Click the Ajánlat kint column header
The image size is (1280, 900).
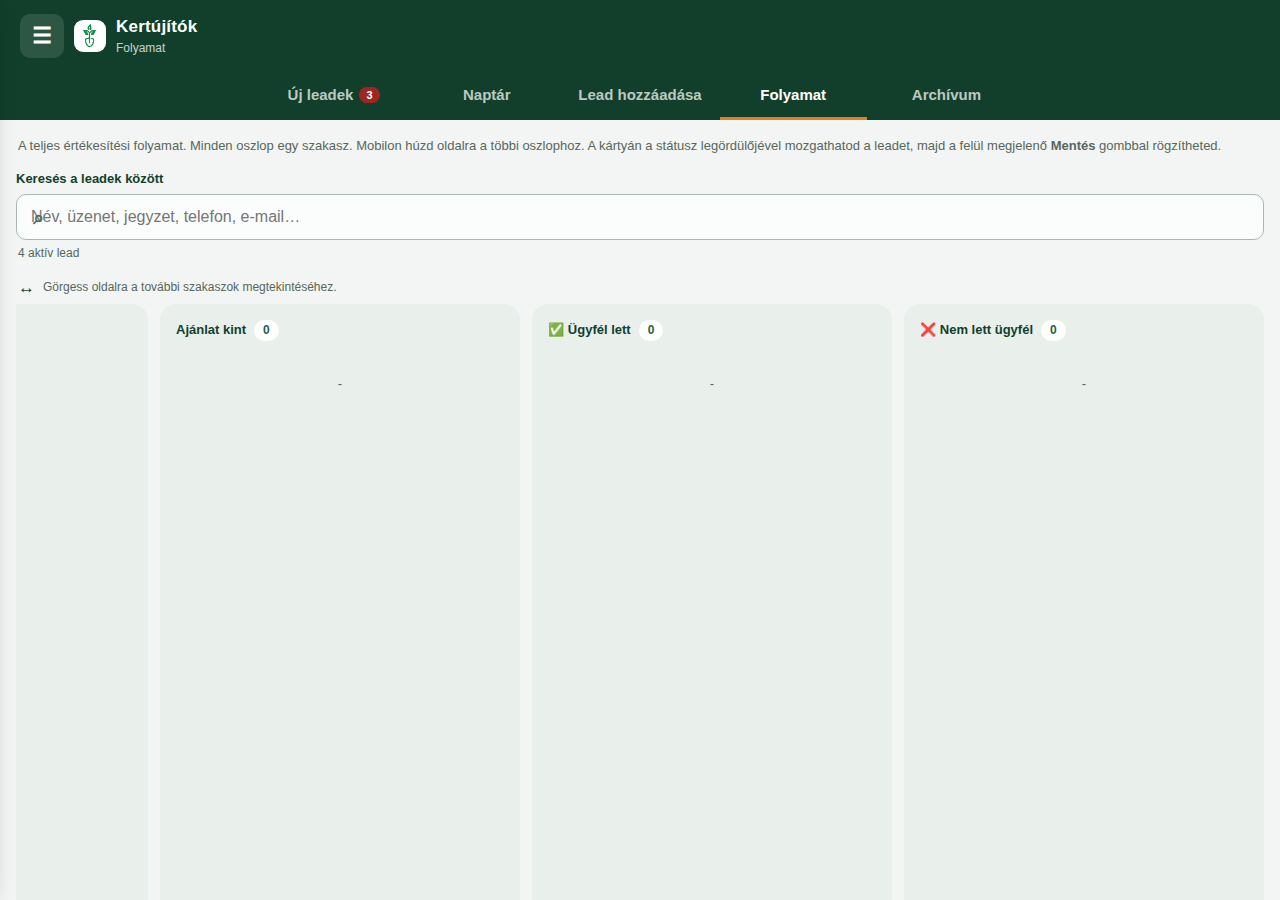211,330
